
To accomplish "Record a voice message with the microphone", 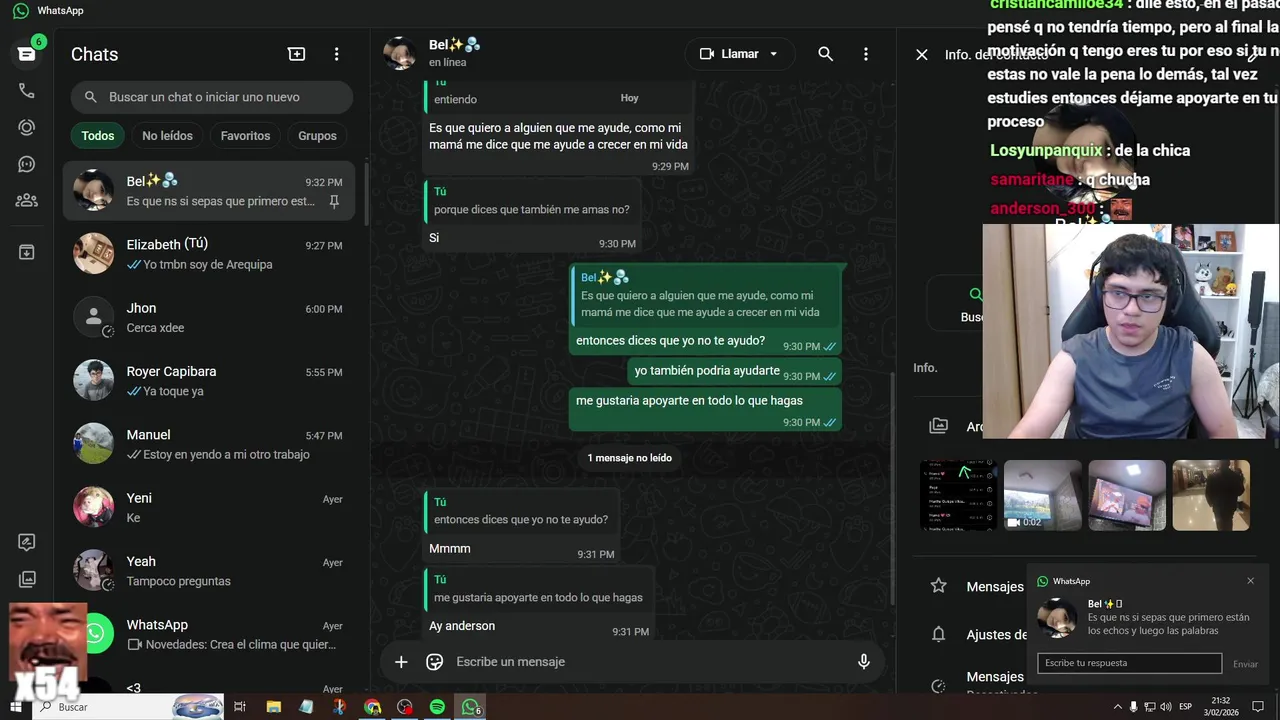I will click(x=864, y=662).
